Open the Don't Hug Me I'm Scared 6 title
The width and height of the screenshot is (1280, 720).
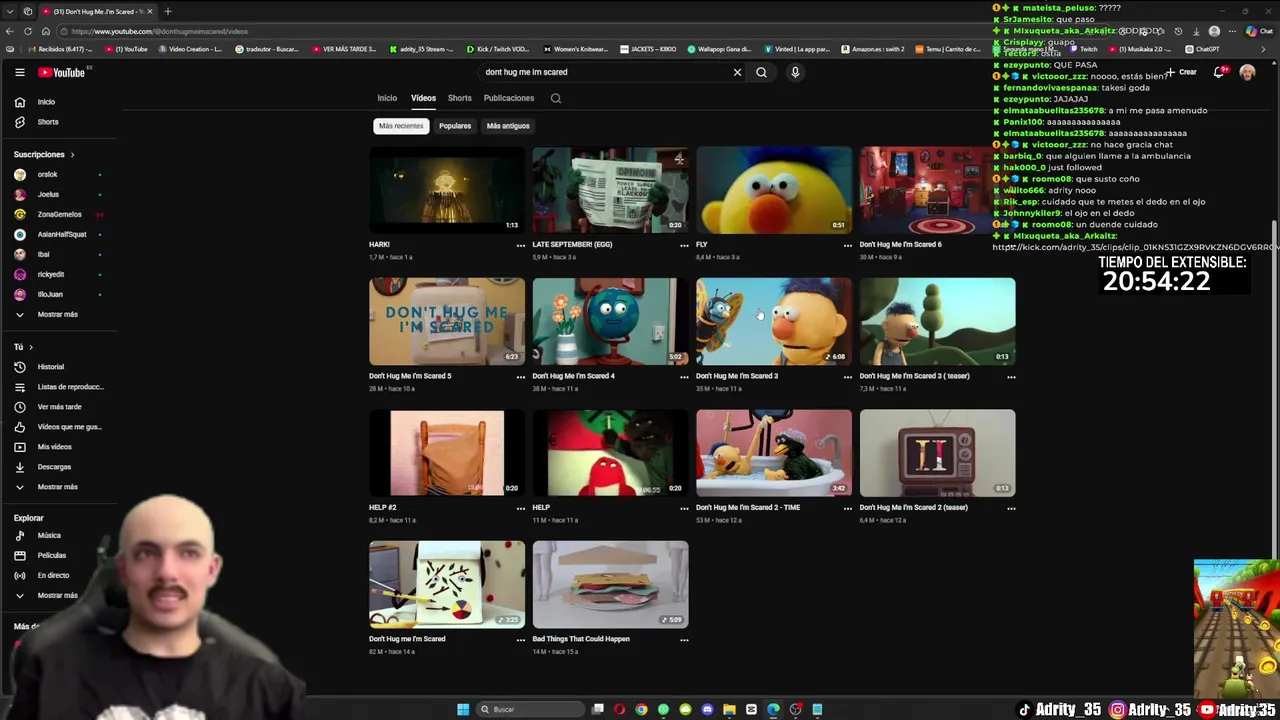901,245
